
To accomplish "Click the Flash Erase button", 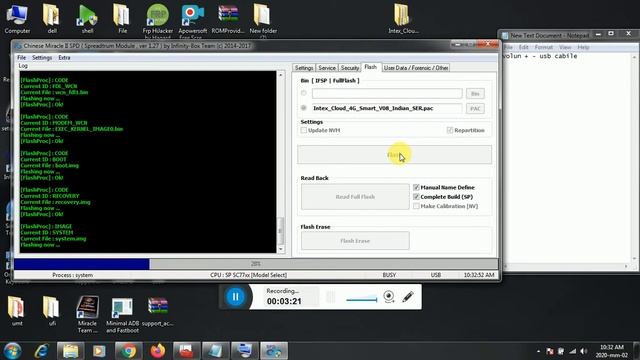I will tap(355, 241).
